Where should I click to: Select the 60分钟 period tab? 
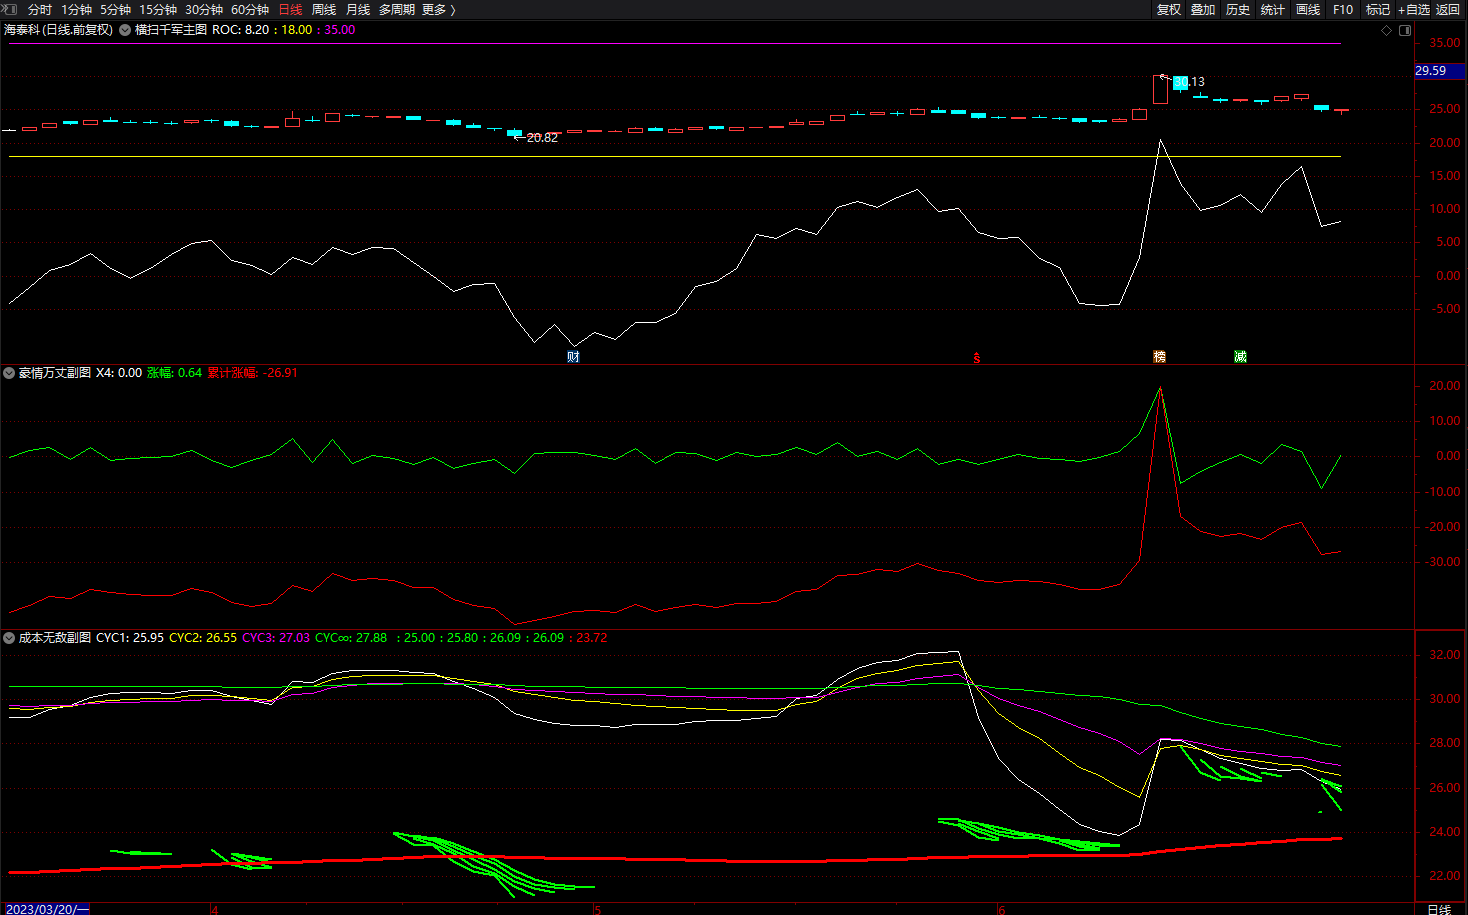coord(250,9)
